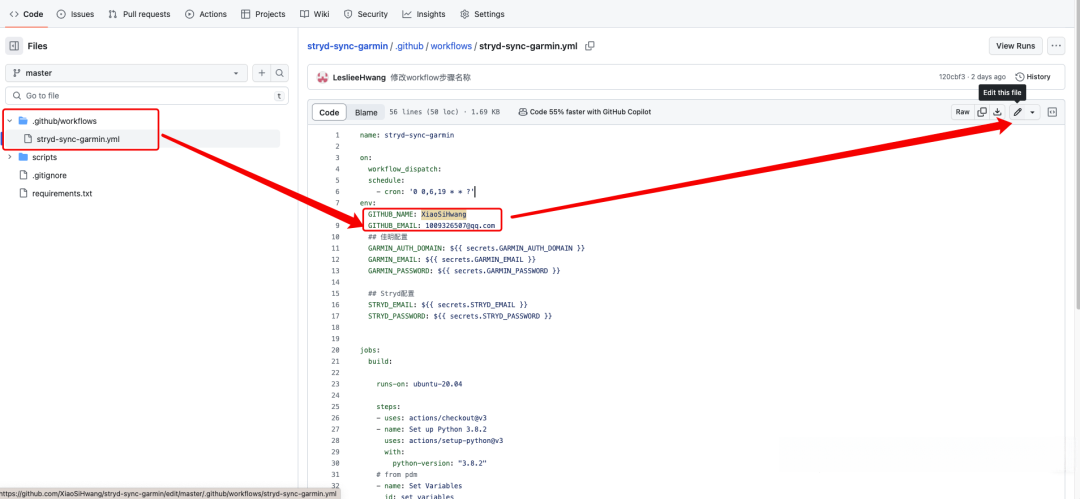Click the GARMIN_AUTH_DOMAIN secret line
The width and height of the screenshot is (1080, 499).
point(477,248)
